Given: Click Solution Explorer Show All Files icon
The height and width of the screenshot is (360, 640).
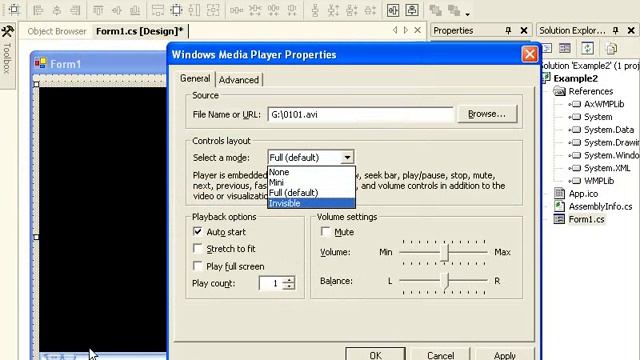Looking at the screenshot, I should (x=611, y=48).
